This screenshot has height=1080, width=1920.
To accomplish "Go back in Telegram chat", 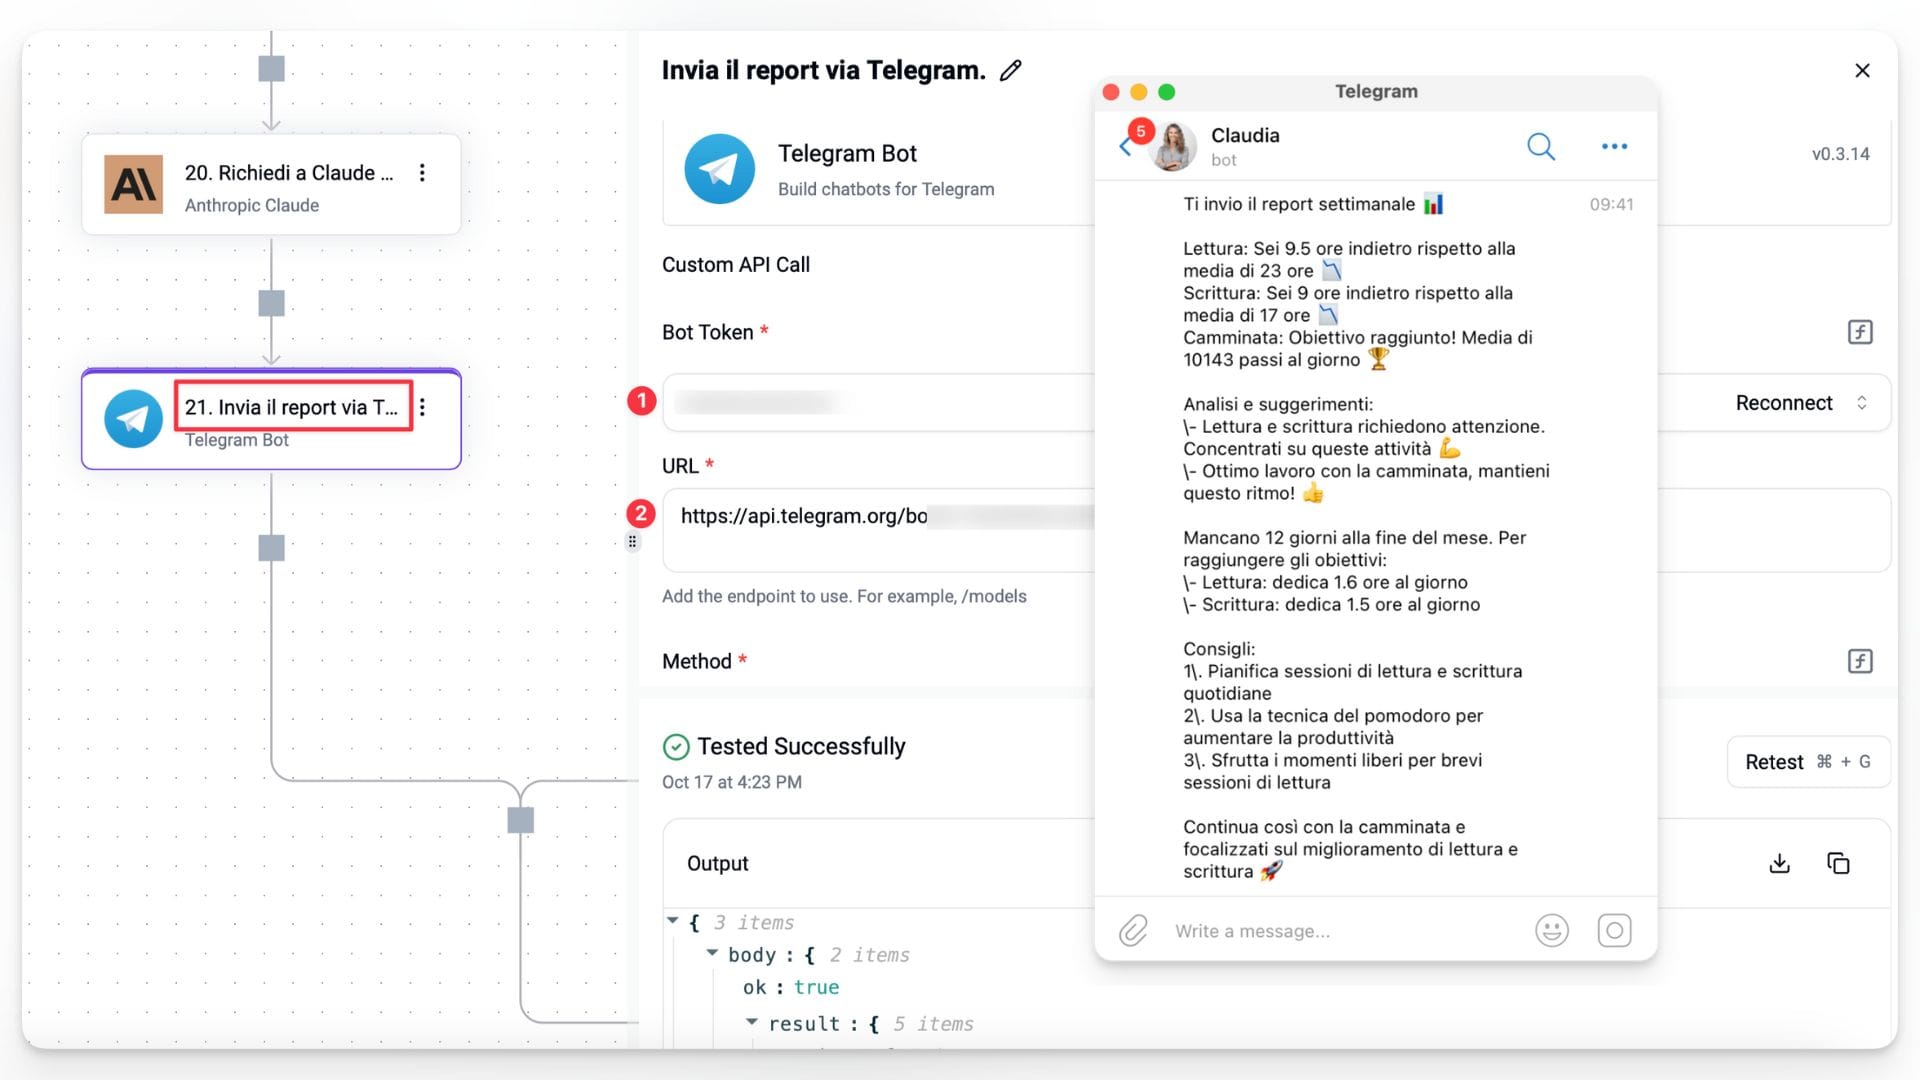I will tap(1125, 148).
